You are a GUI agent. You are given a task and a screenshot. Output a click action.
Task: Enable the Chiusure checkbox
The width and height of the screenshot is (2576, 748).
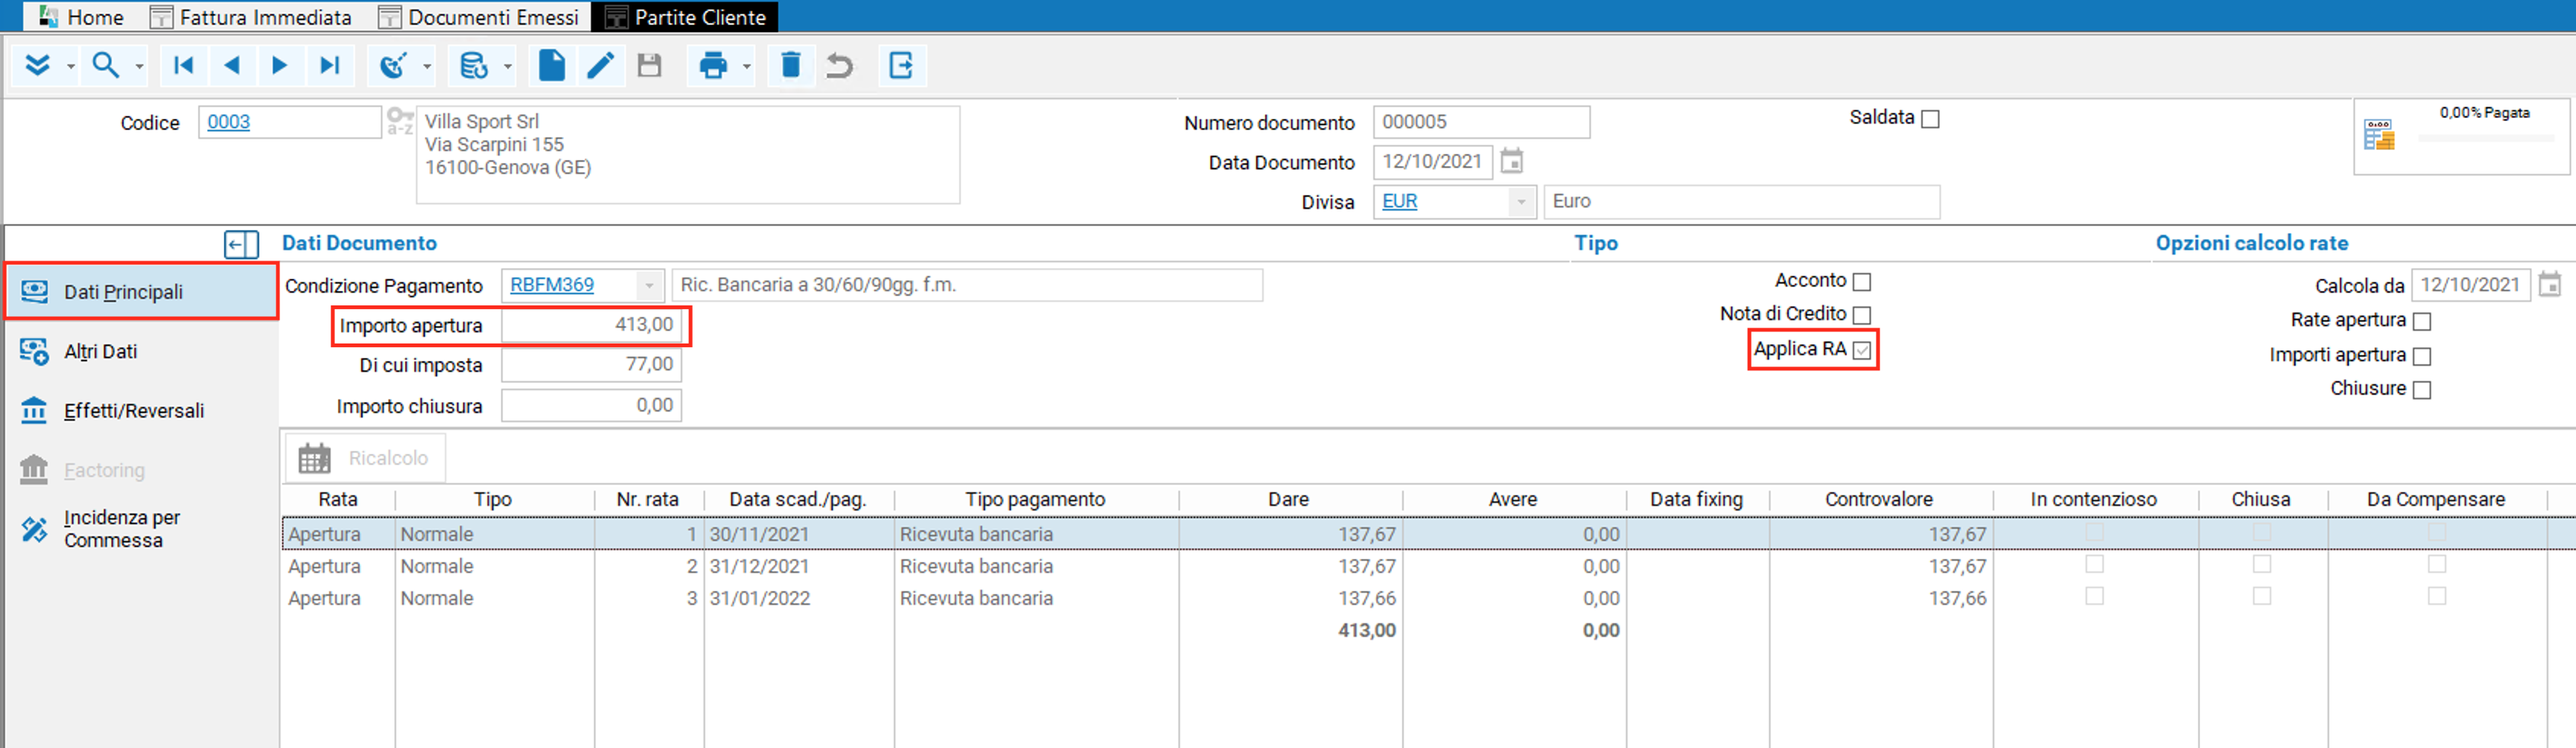[2422, 390]
